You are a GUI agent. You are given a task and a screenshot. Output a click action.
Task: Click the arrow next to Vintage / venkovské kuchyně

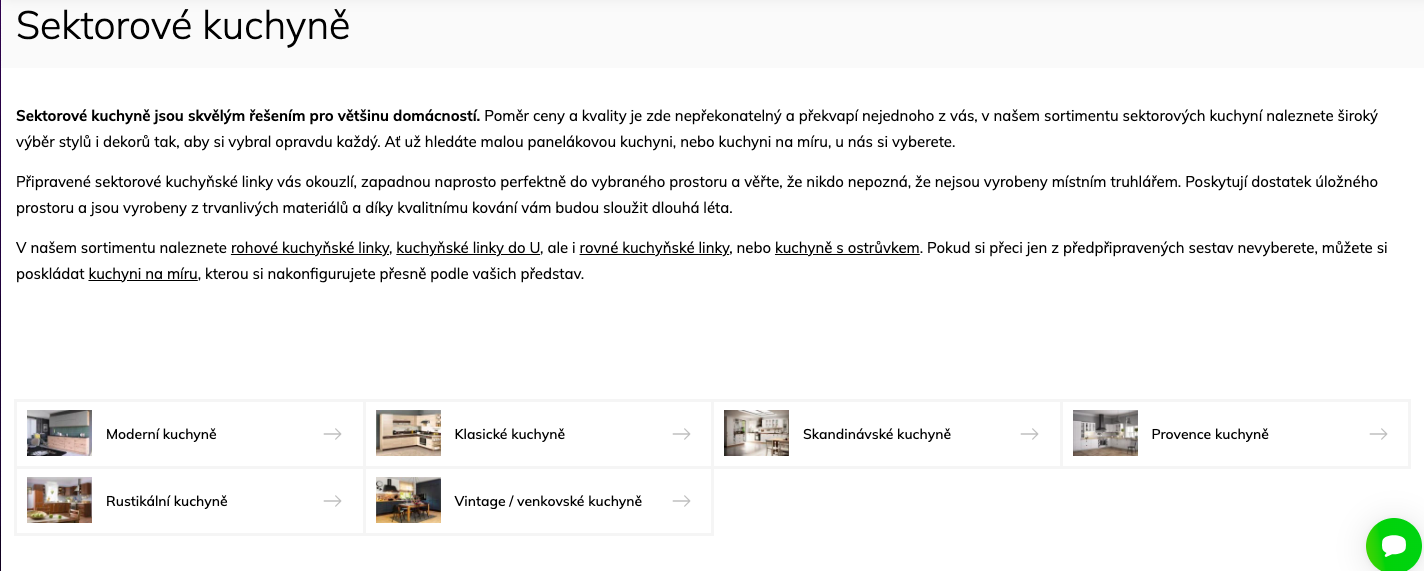(x=681, y=501)
